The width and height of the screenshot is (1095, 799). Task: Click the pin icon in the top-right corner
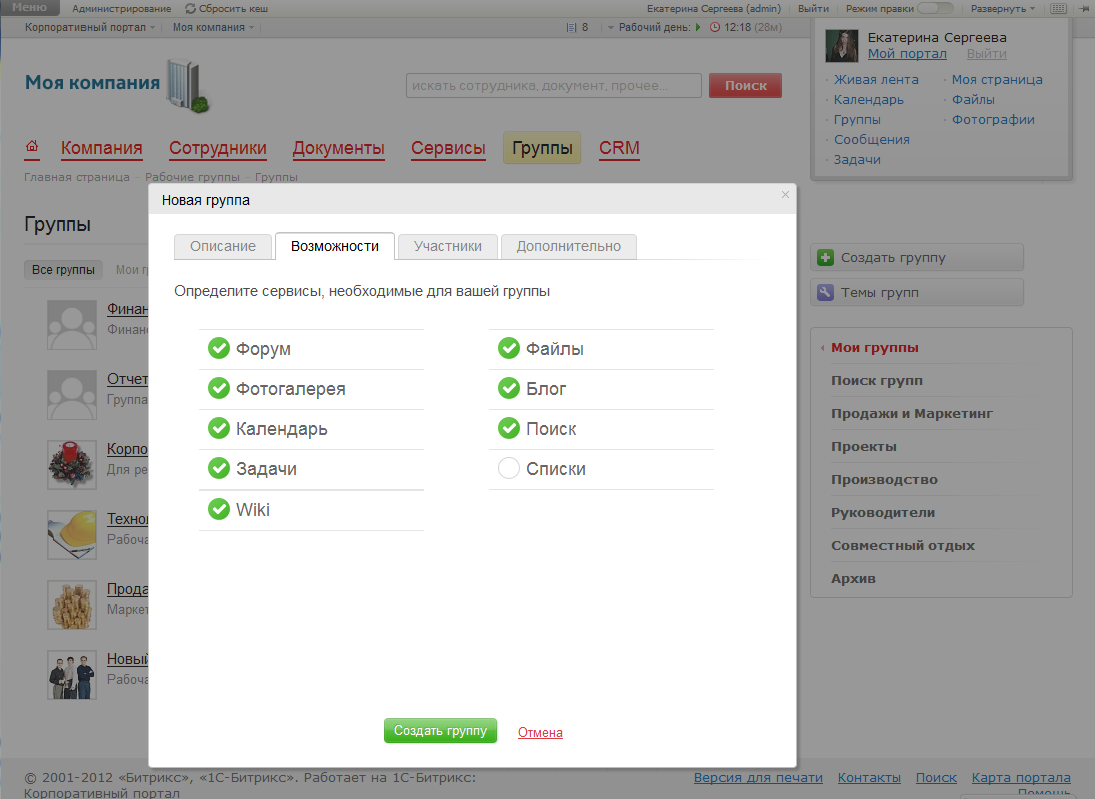click(1085, 8)
